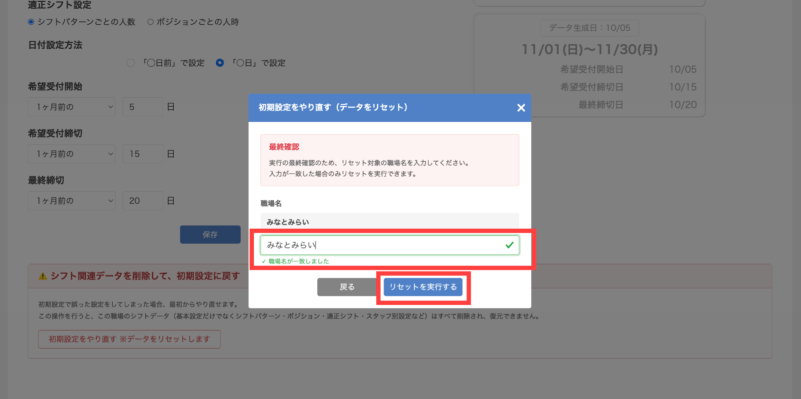Click the 最終締切日 10/20 row
Image resolution: width=801 pixels, height=399 pixels.
[x=637, y=105]
